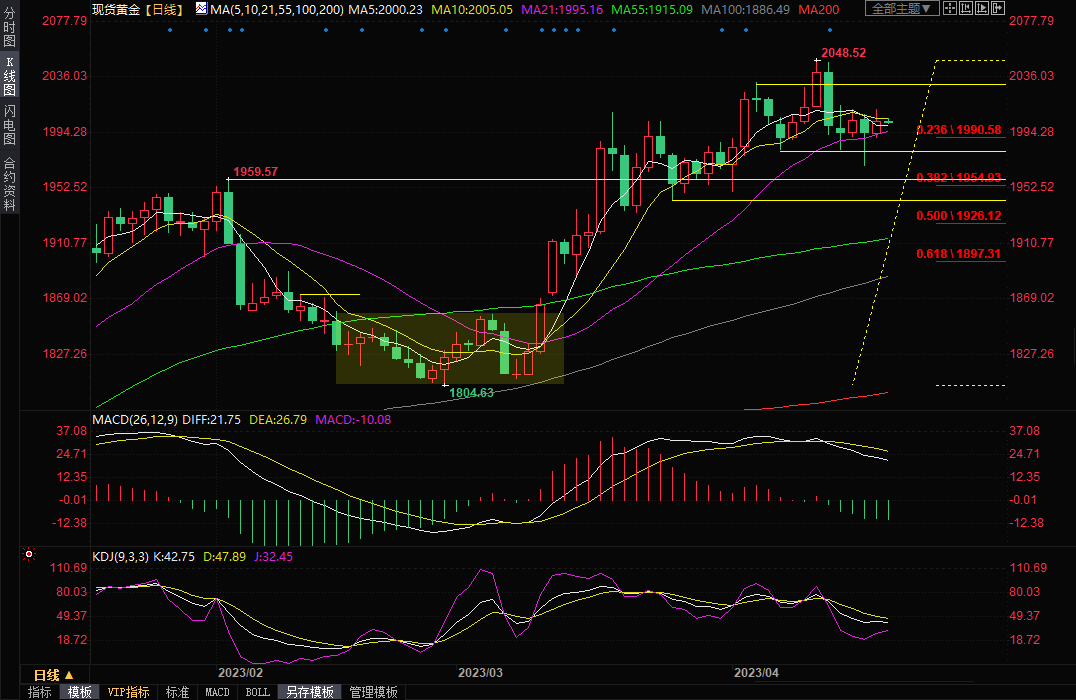Screen dimensions: 1076x700
Task: Apply the BOLL template
Action: [257, 692]
